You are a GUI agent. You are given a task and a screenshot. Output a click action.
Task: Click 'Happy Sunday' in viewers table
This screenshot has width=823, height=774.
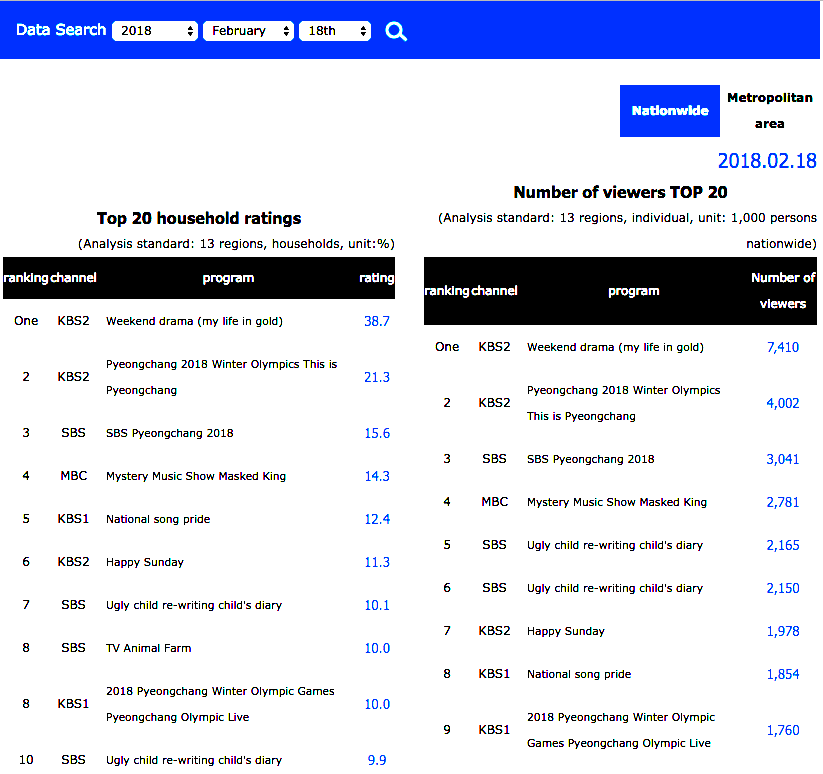(566, 632)
